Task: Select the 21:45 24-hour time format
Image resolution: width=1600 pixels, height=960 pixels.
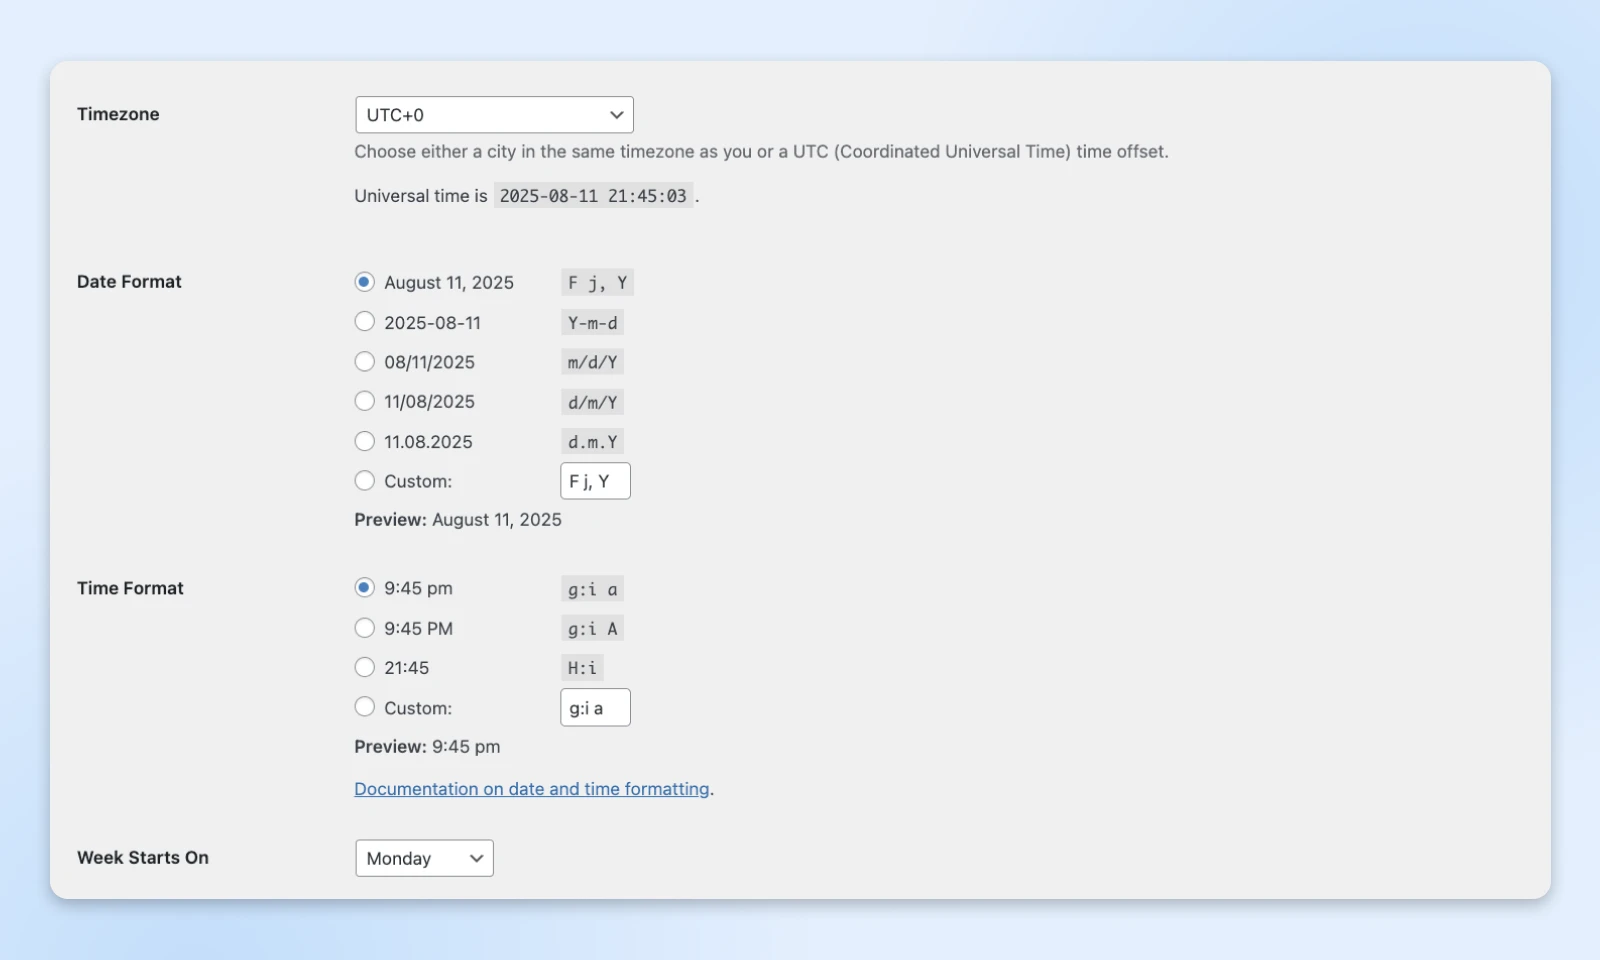Action: click(365, 667)
